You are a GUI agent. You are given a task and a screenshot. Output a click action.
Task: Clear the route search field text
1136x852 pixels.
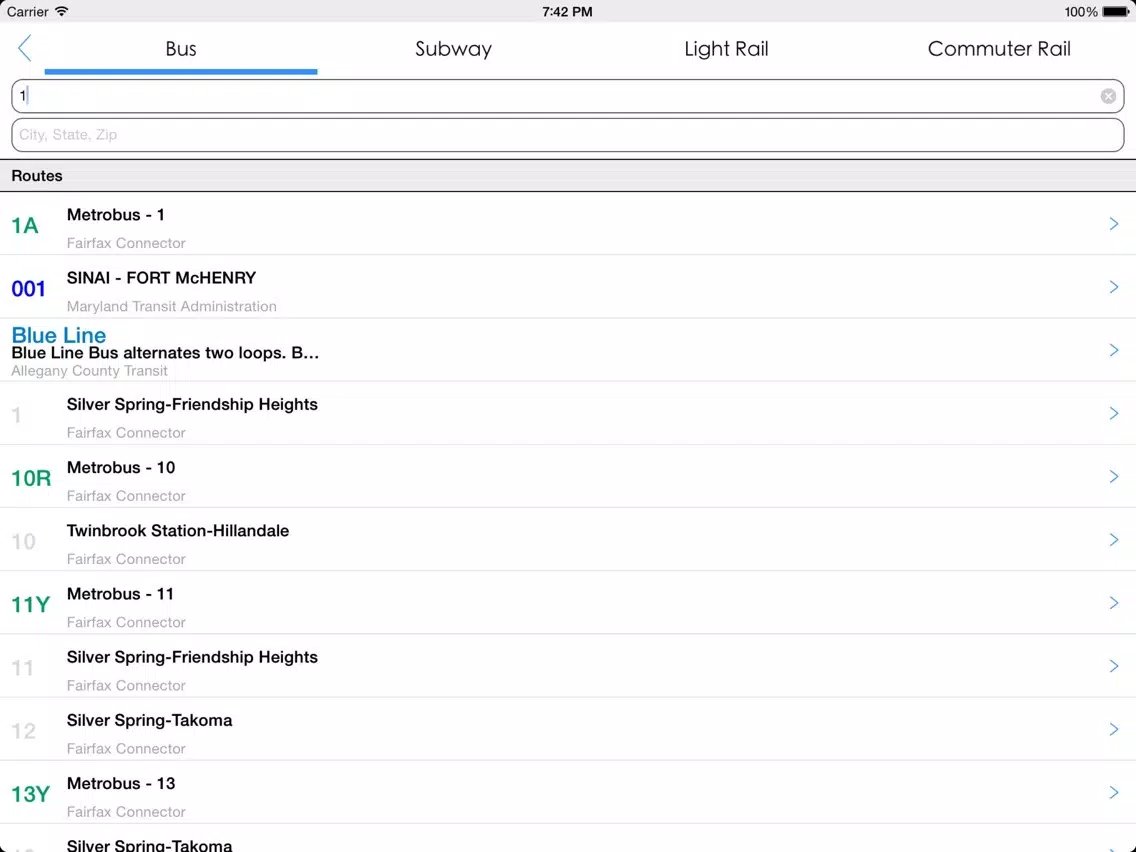pos(1108,96)
